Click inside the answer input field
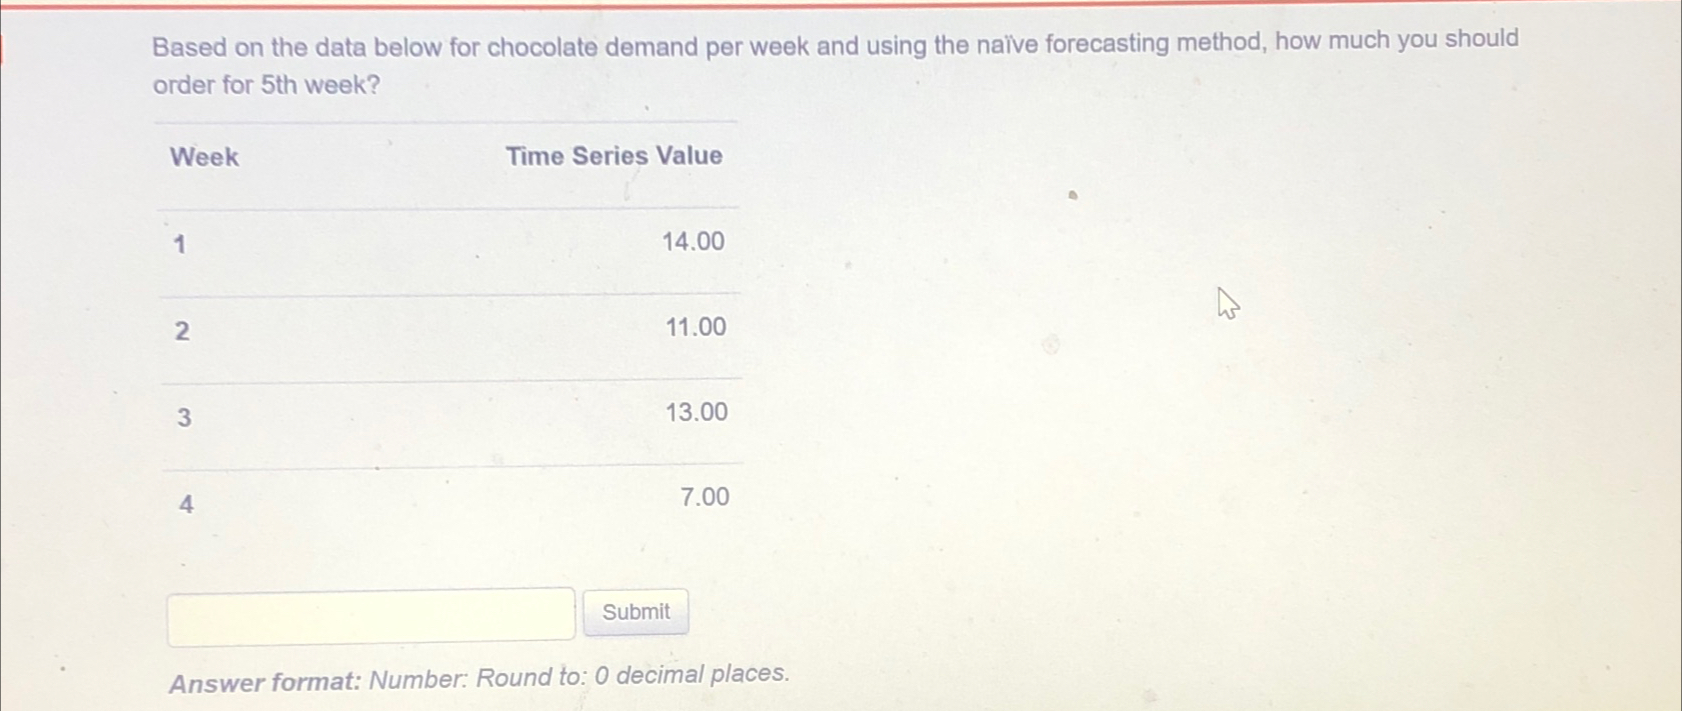Image resolution: width=1682 pixels, height=711 pixels. [370, 613]
